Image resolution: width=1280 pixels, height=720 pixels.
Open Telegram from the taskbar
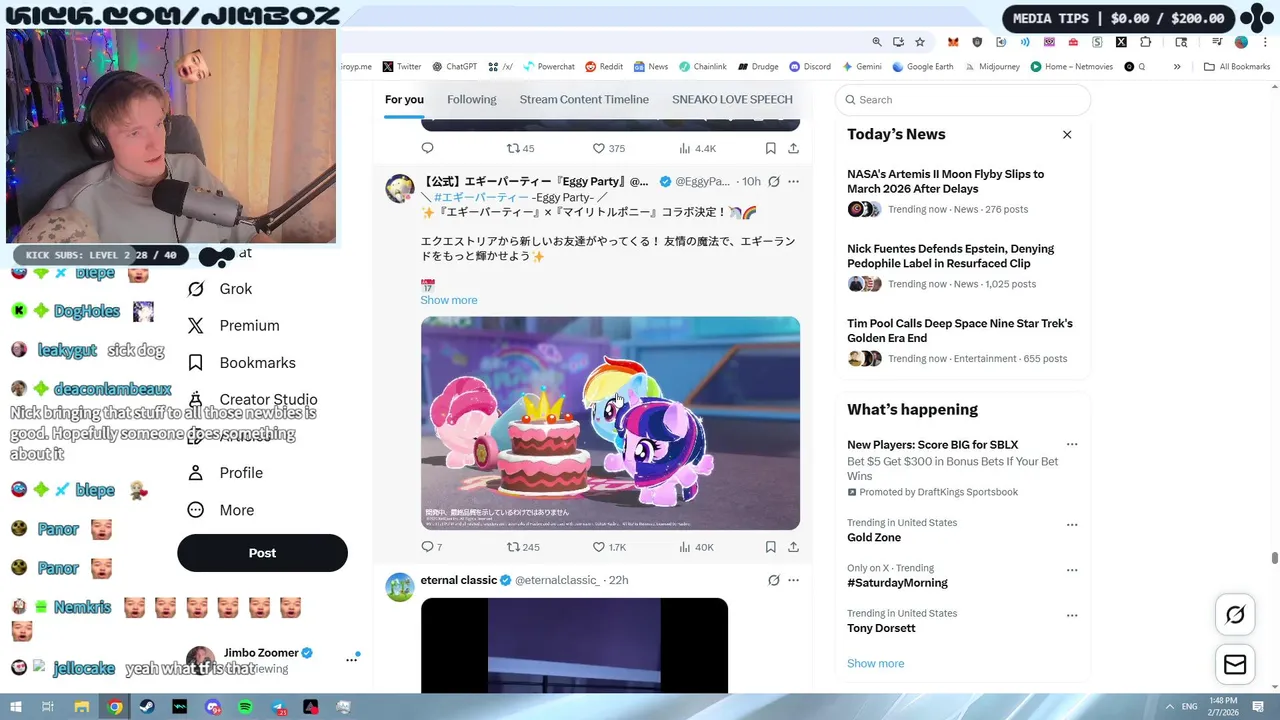coord(278,707)
